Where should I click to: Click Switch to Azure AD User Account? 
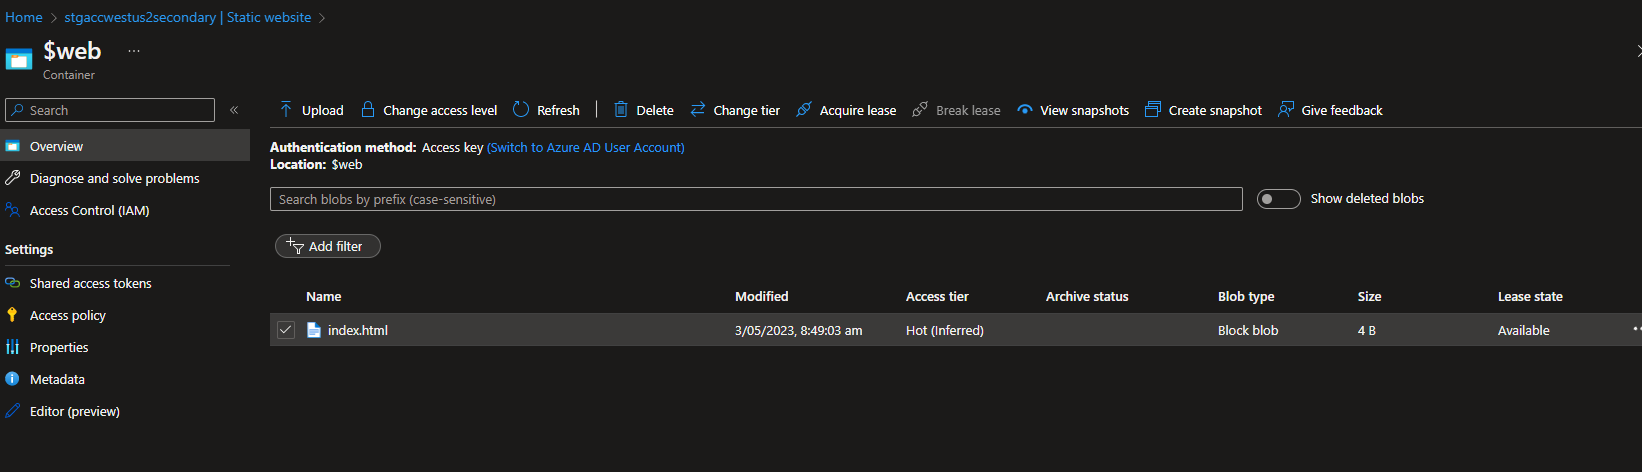coord(586,147)
